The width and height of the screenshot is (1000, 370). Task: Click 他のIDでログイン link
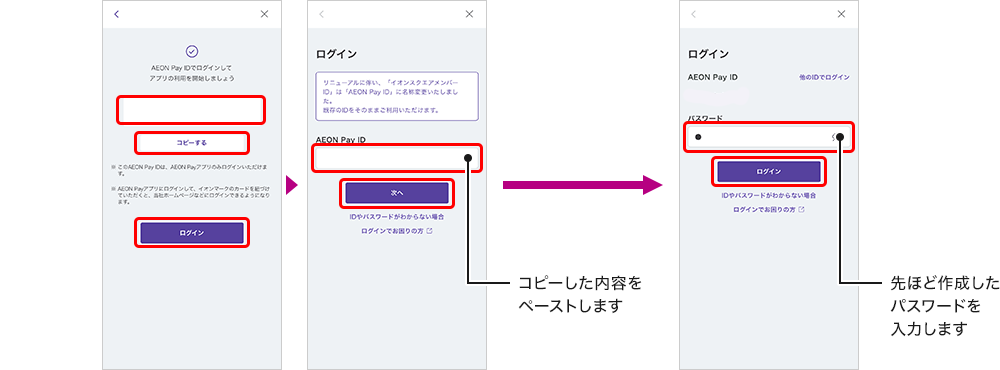click(x=824, y=77)
